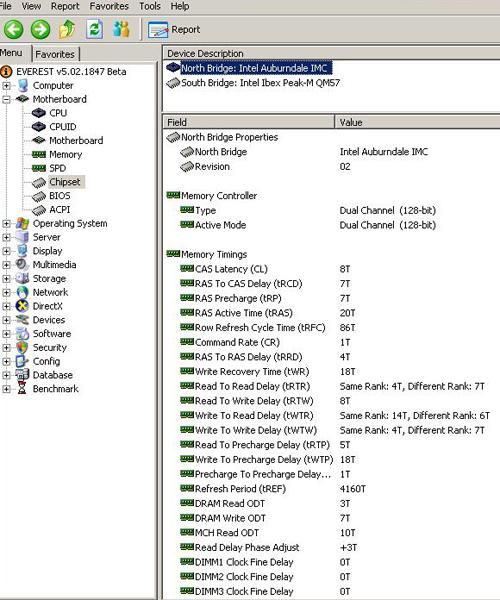Click the Motherboard sub-item board icon

(39, 140)
